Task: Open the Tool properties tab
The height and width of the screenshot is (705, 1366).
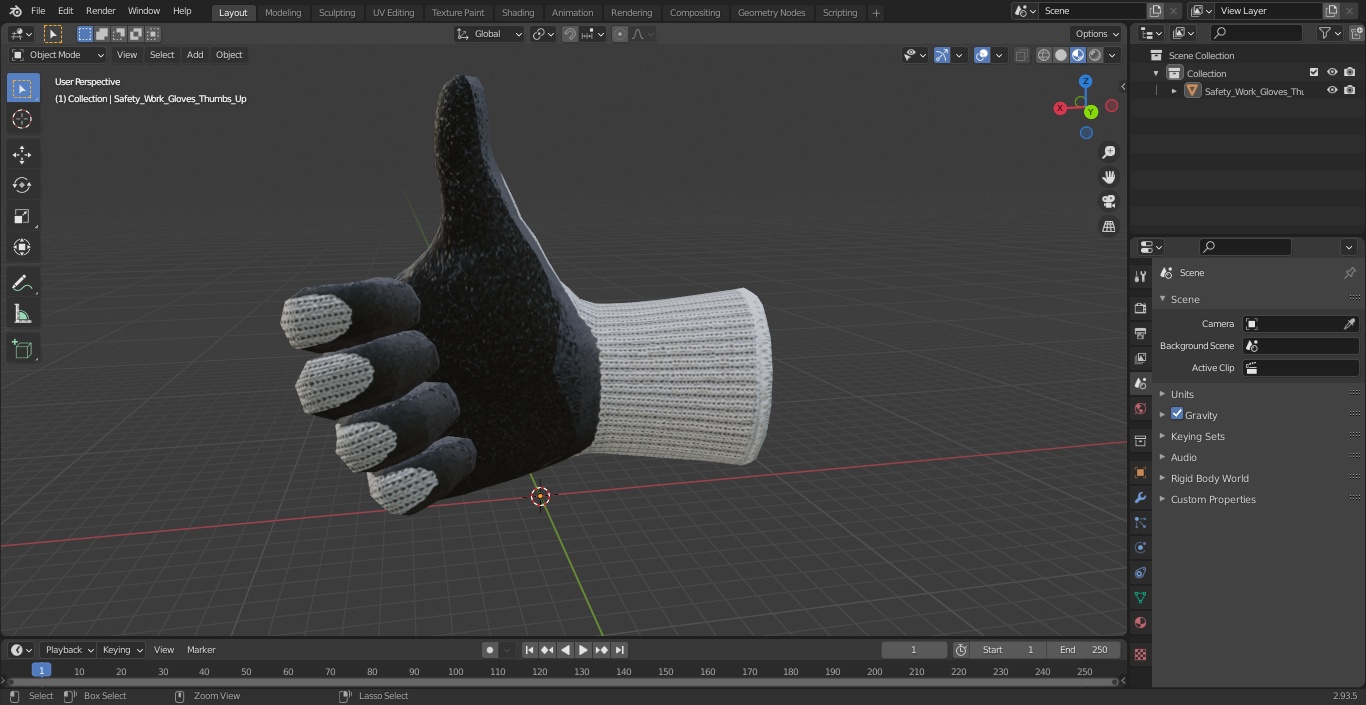Action: 1140,276
